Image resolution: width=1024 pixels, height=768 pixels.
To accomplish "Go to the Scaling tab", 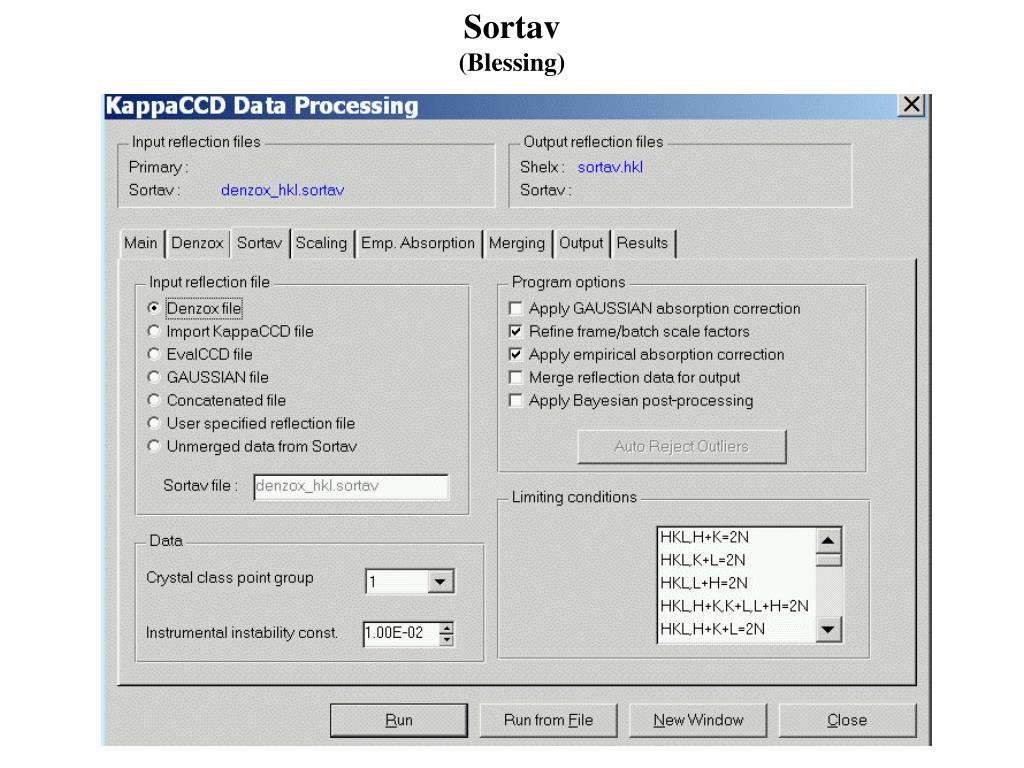I will tap(321, 243).
